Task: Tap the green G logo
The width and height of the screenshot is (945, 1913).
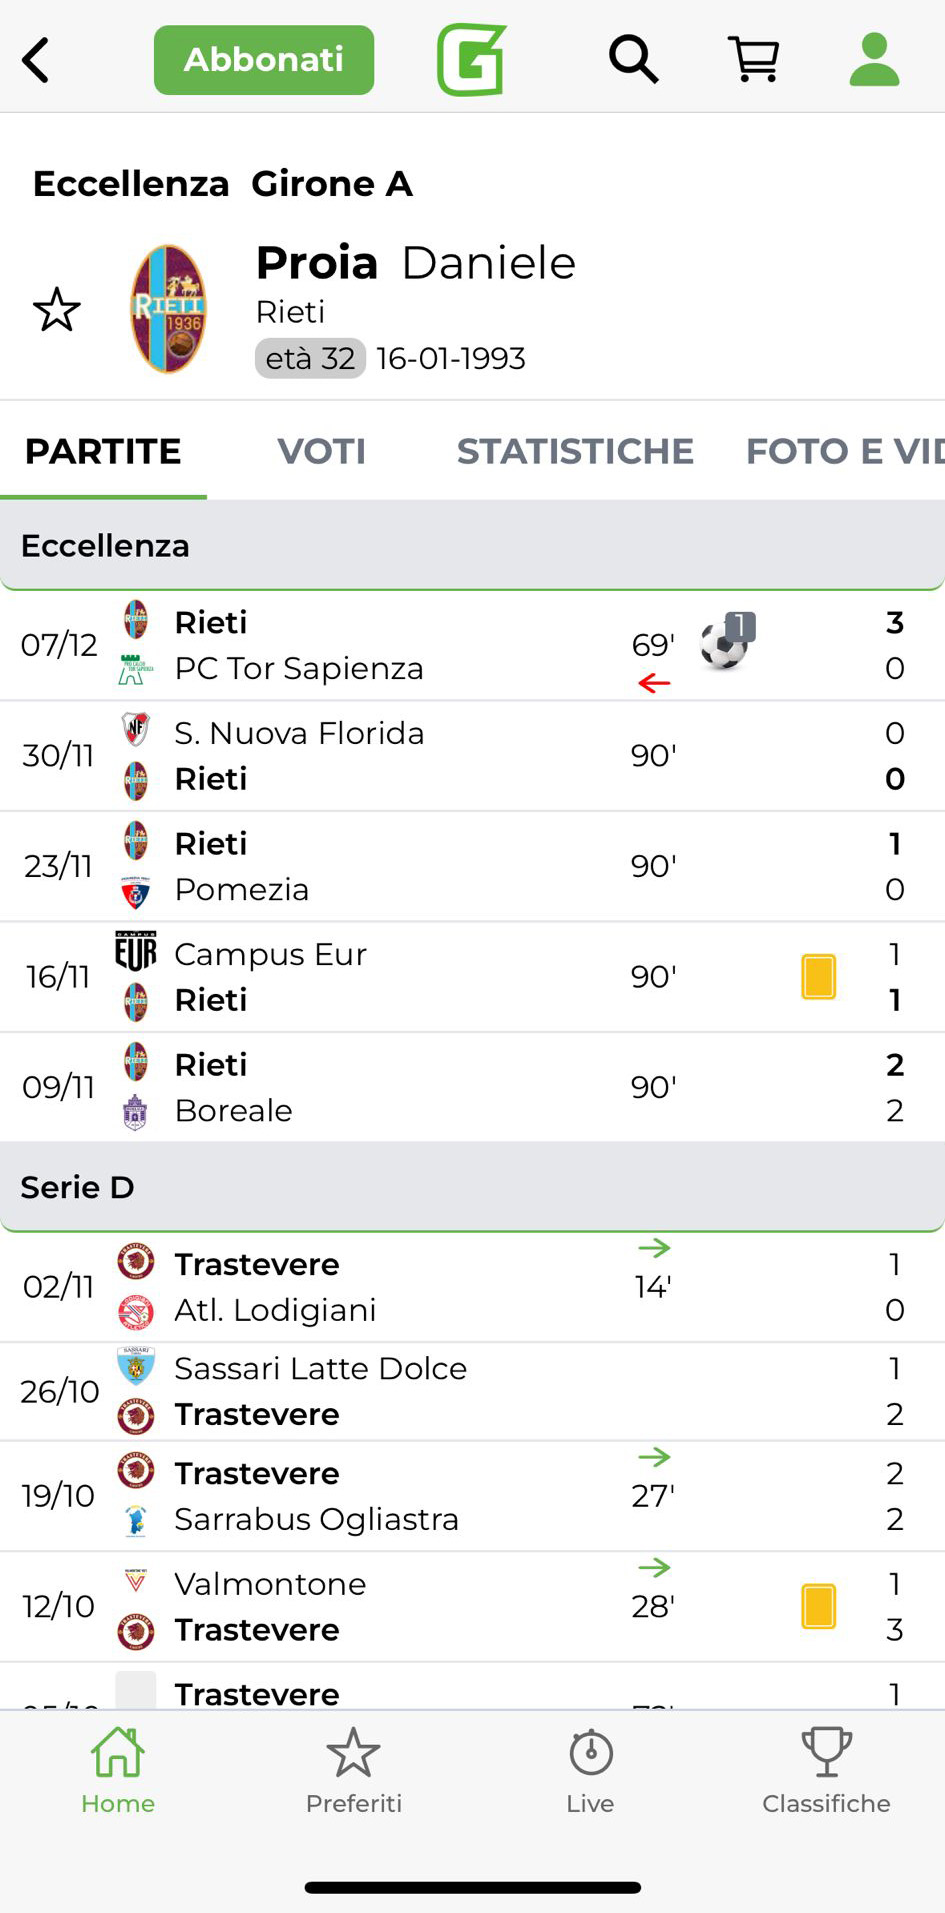Action: [472, 60]
